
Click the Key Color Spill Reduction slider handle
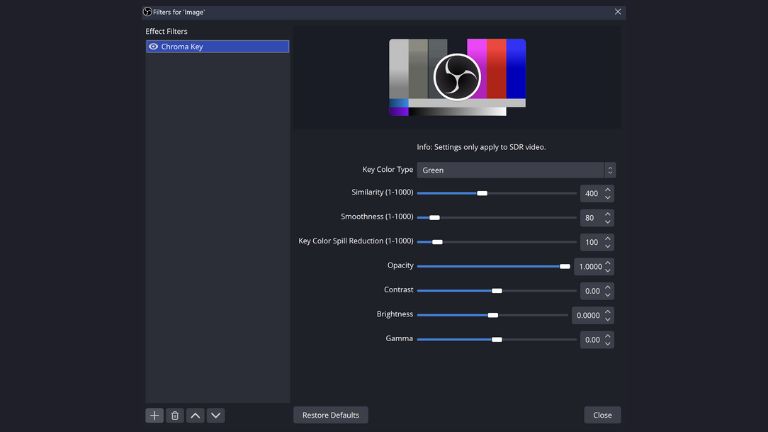pyautogui.click(x=437, y=242)
